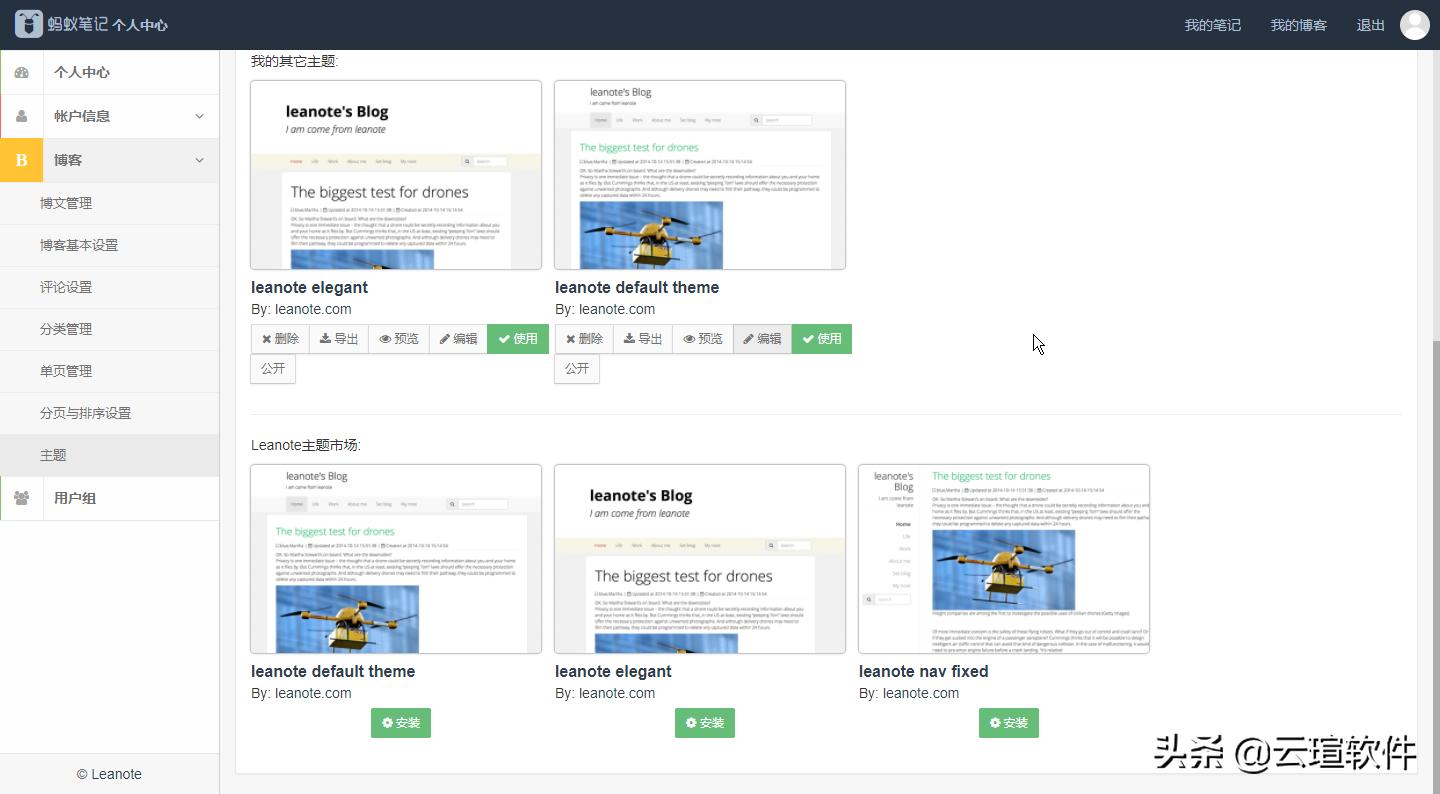Open 博客基本设置 in the sidebar

pyautogui.click(x=110, y=245)
